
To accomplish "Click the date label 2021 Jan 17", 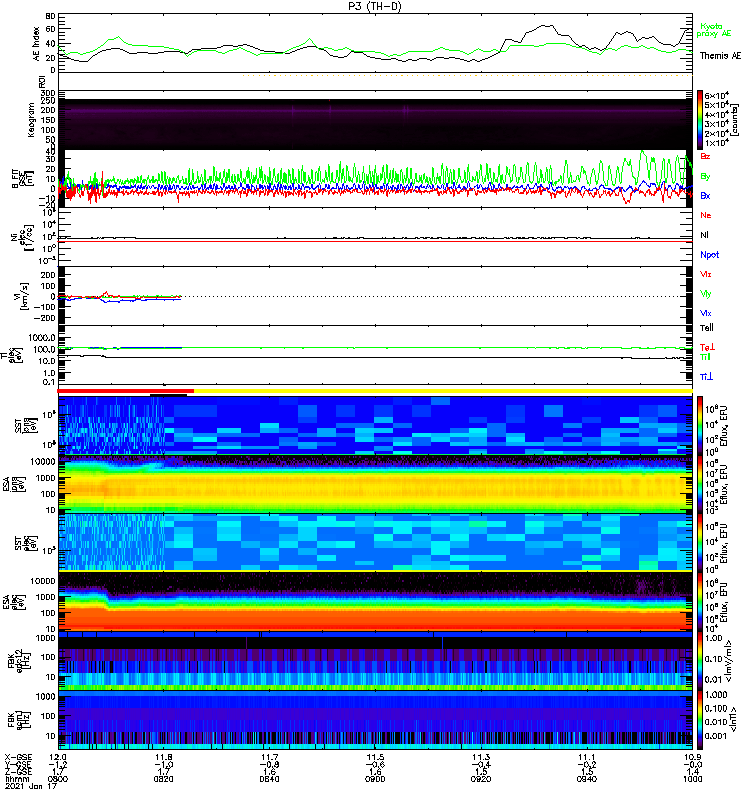I will 31,786.
